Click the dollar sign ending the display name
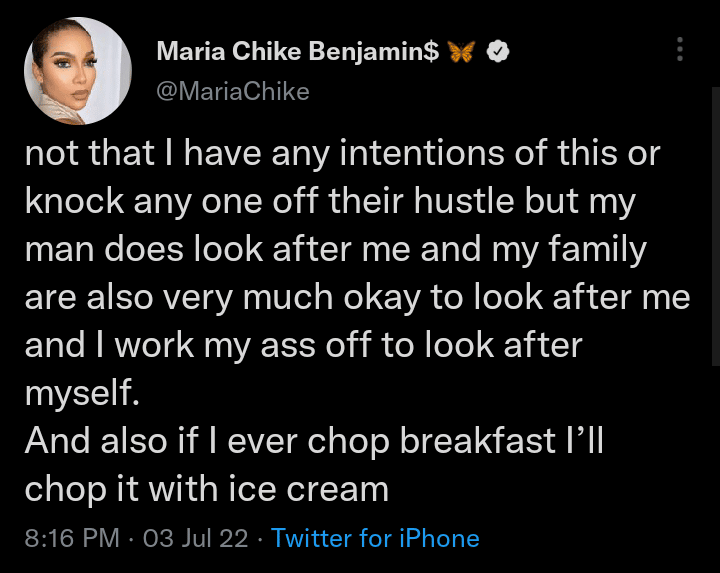Viewport: 720px width, 573px height. click(x=432, y=51)
